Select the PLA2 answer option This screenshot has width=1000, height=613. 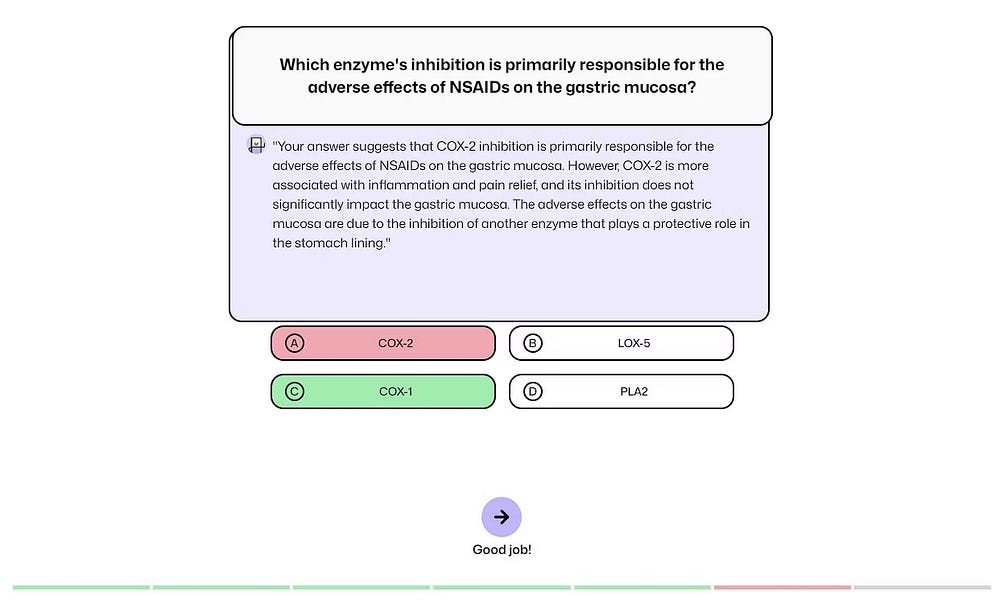tap(633, 392)
